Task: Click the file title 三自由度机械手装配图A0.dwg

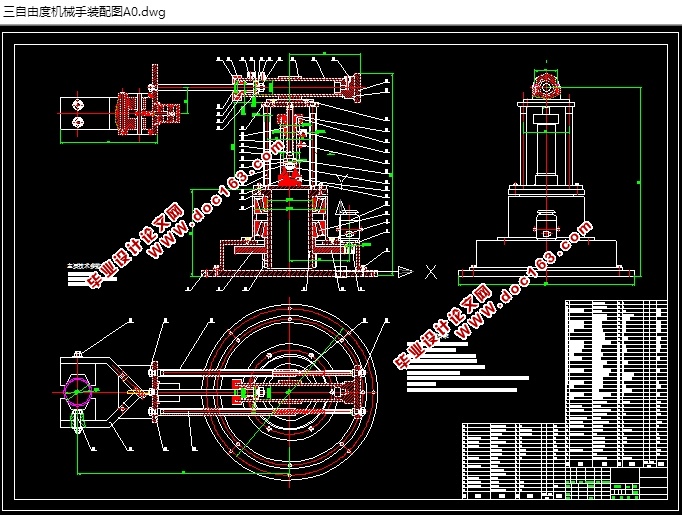Action: pyautogui.click(x=84, y=12)
